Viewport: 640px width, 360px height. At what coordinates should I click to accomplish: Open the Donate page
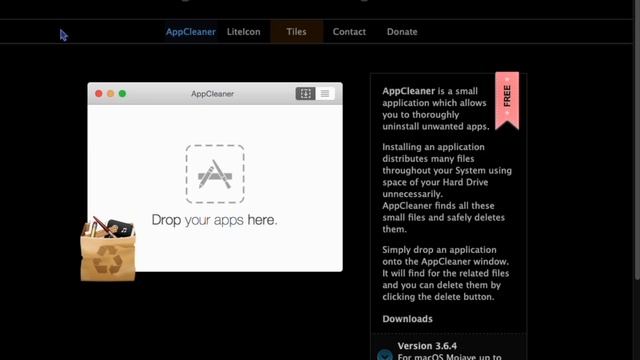[x=402, y=32]
